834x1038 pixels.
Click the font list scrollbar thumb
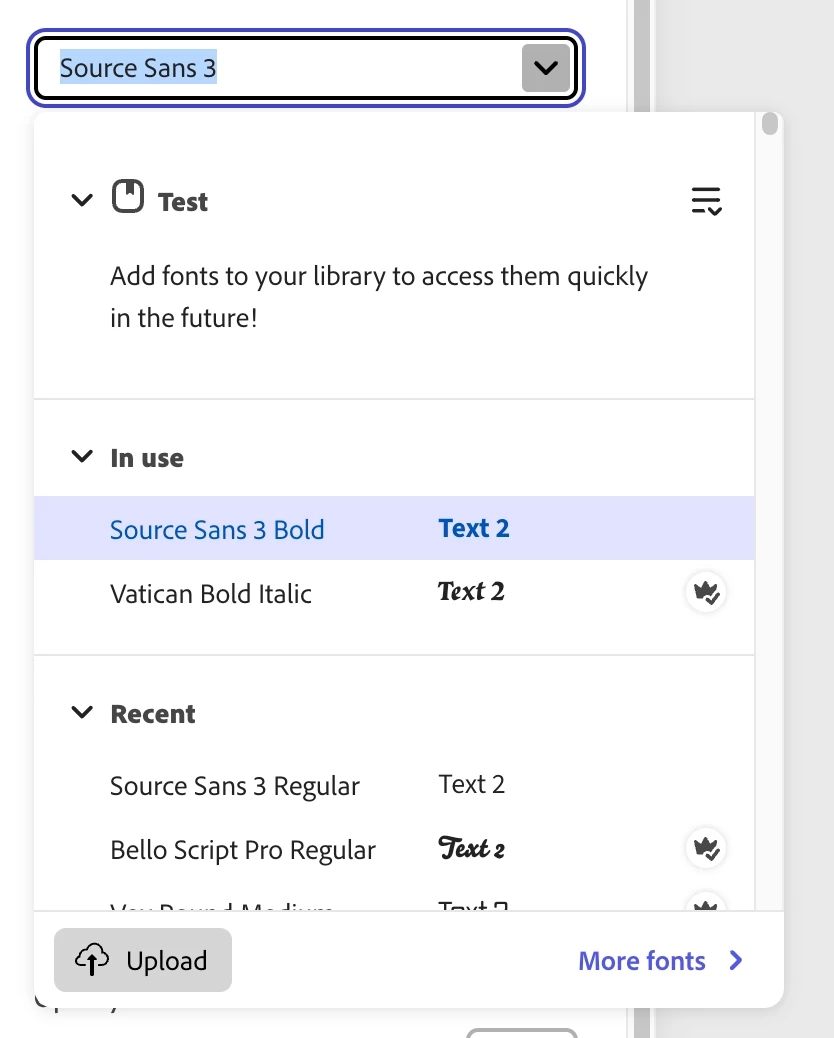pos(769,124)
